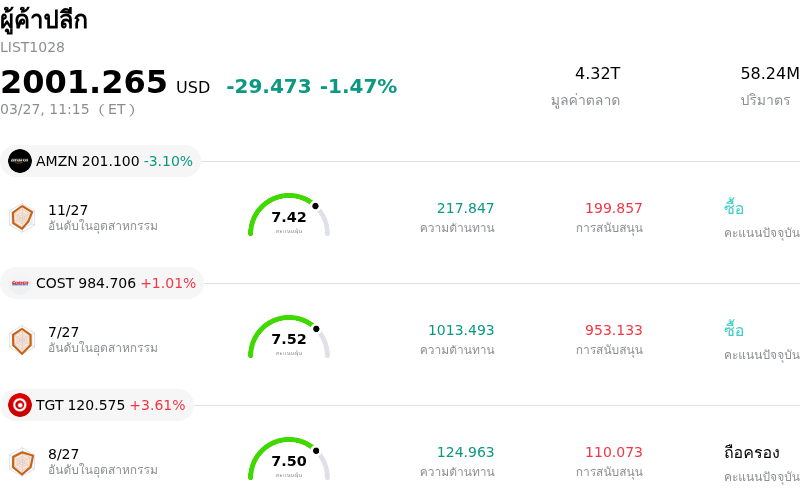Click TGT score gauge showing 7.50
800x499 pixels.
[x=289, y=460]
